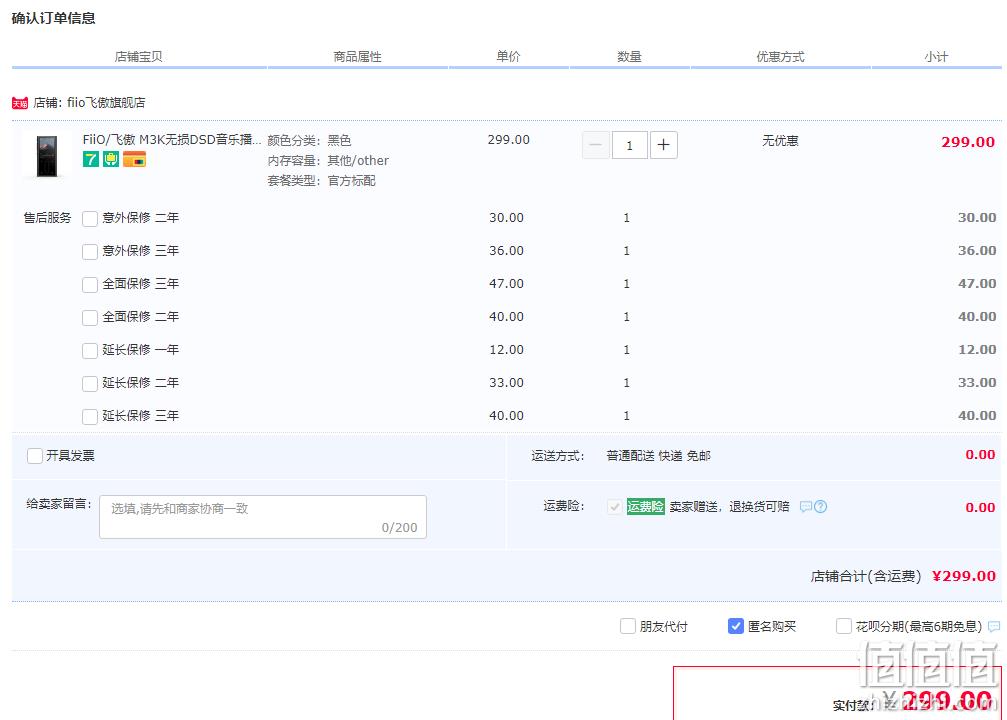Toggle the 运费险 insurance checkbox

[615, 507]
